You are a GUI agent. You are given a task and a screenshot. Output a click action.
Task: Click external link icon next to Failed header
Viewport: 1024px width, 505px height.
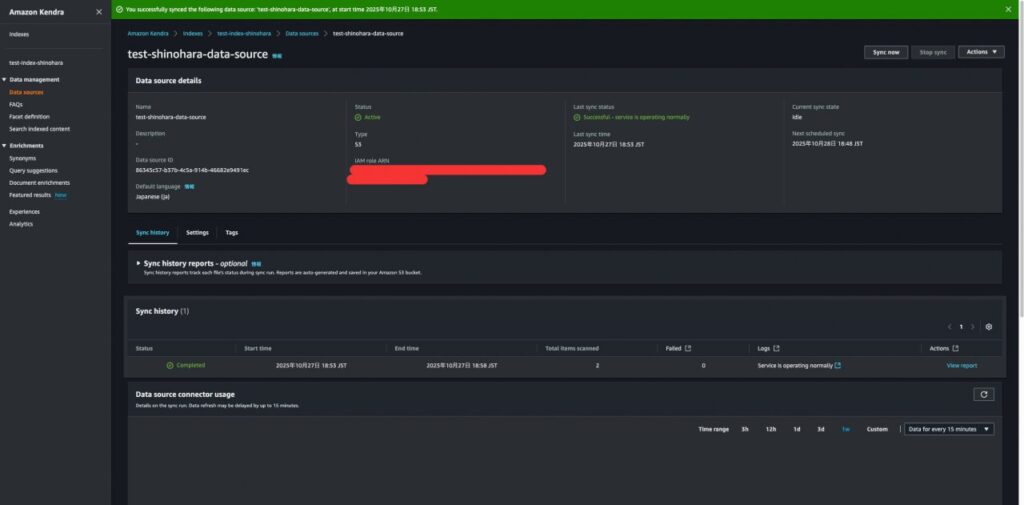(687, 348)
